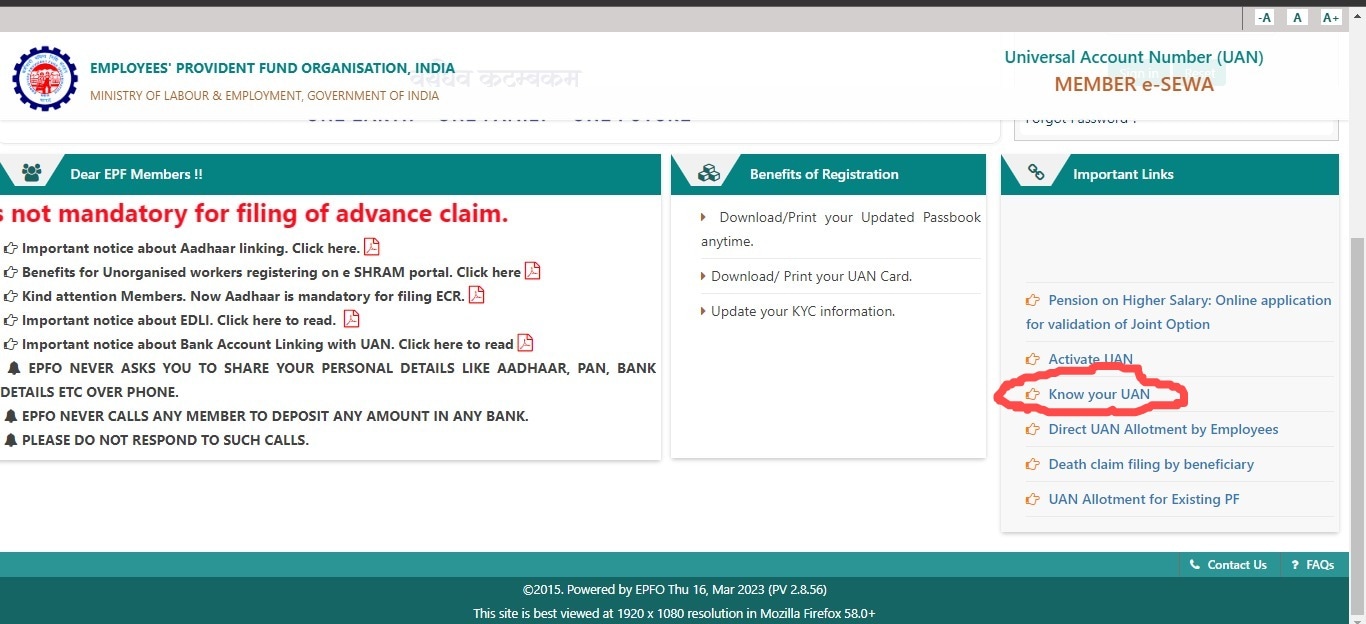Screen dimensions: 1366x624
Task: Open Death claim filing by beneficiary link
Action: (x=1151, y=464)
